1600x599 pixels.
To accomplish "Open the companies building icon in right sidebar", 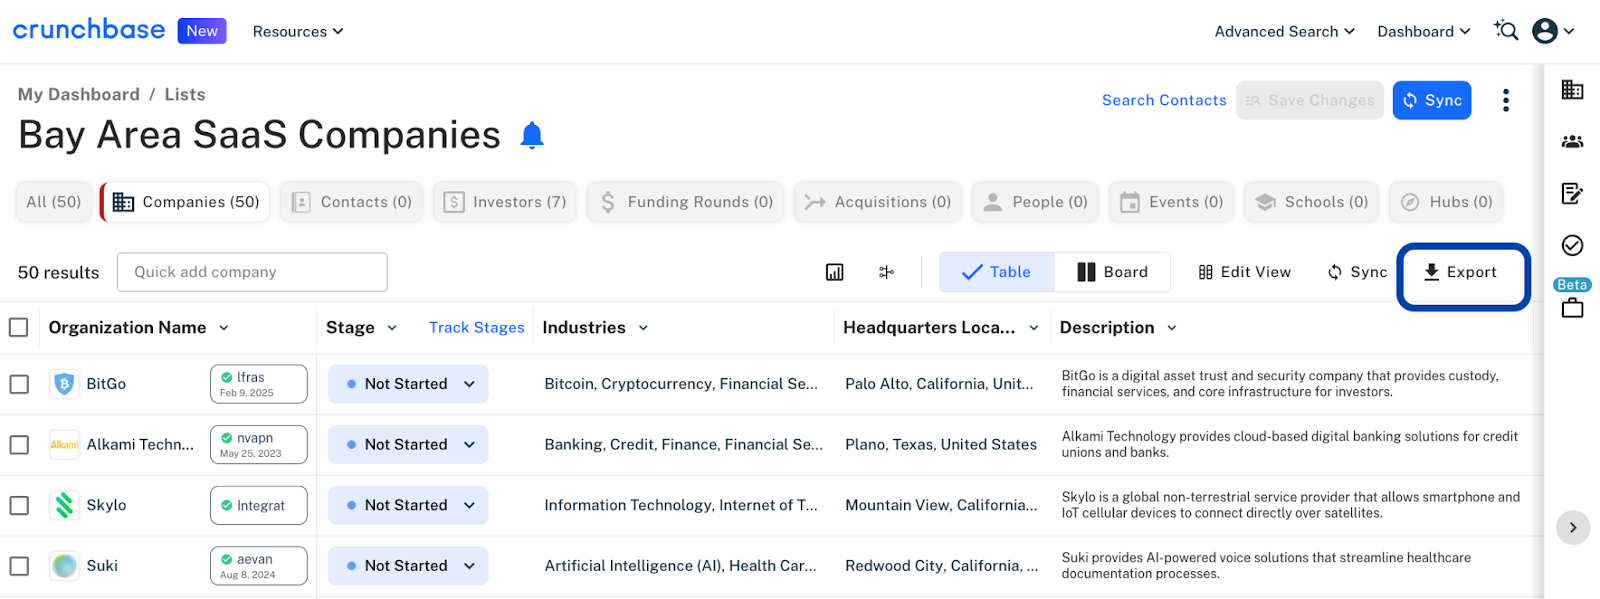I will click(x=1572, y=90).
